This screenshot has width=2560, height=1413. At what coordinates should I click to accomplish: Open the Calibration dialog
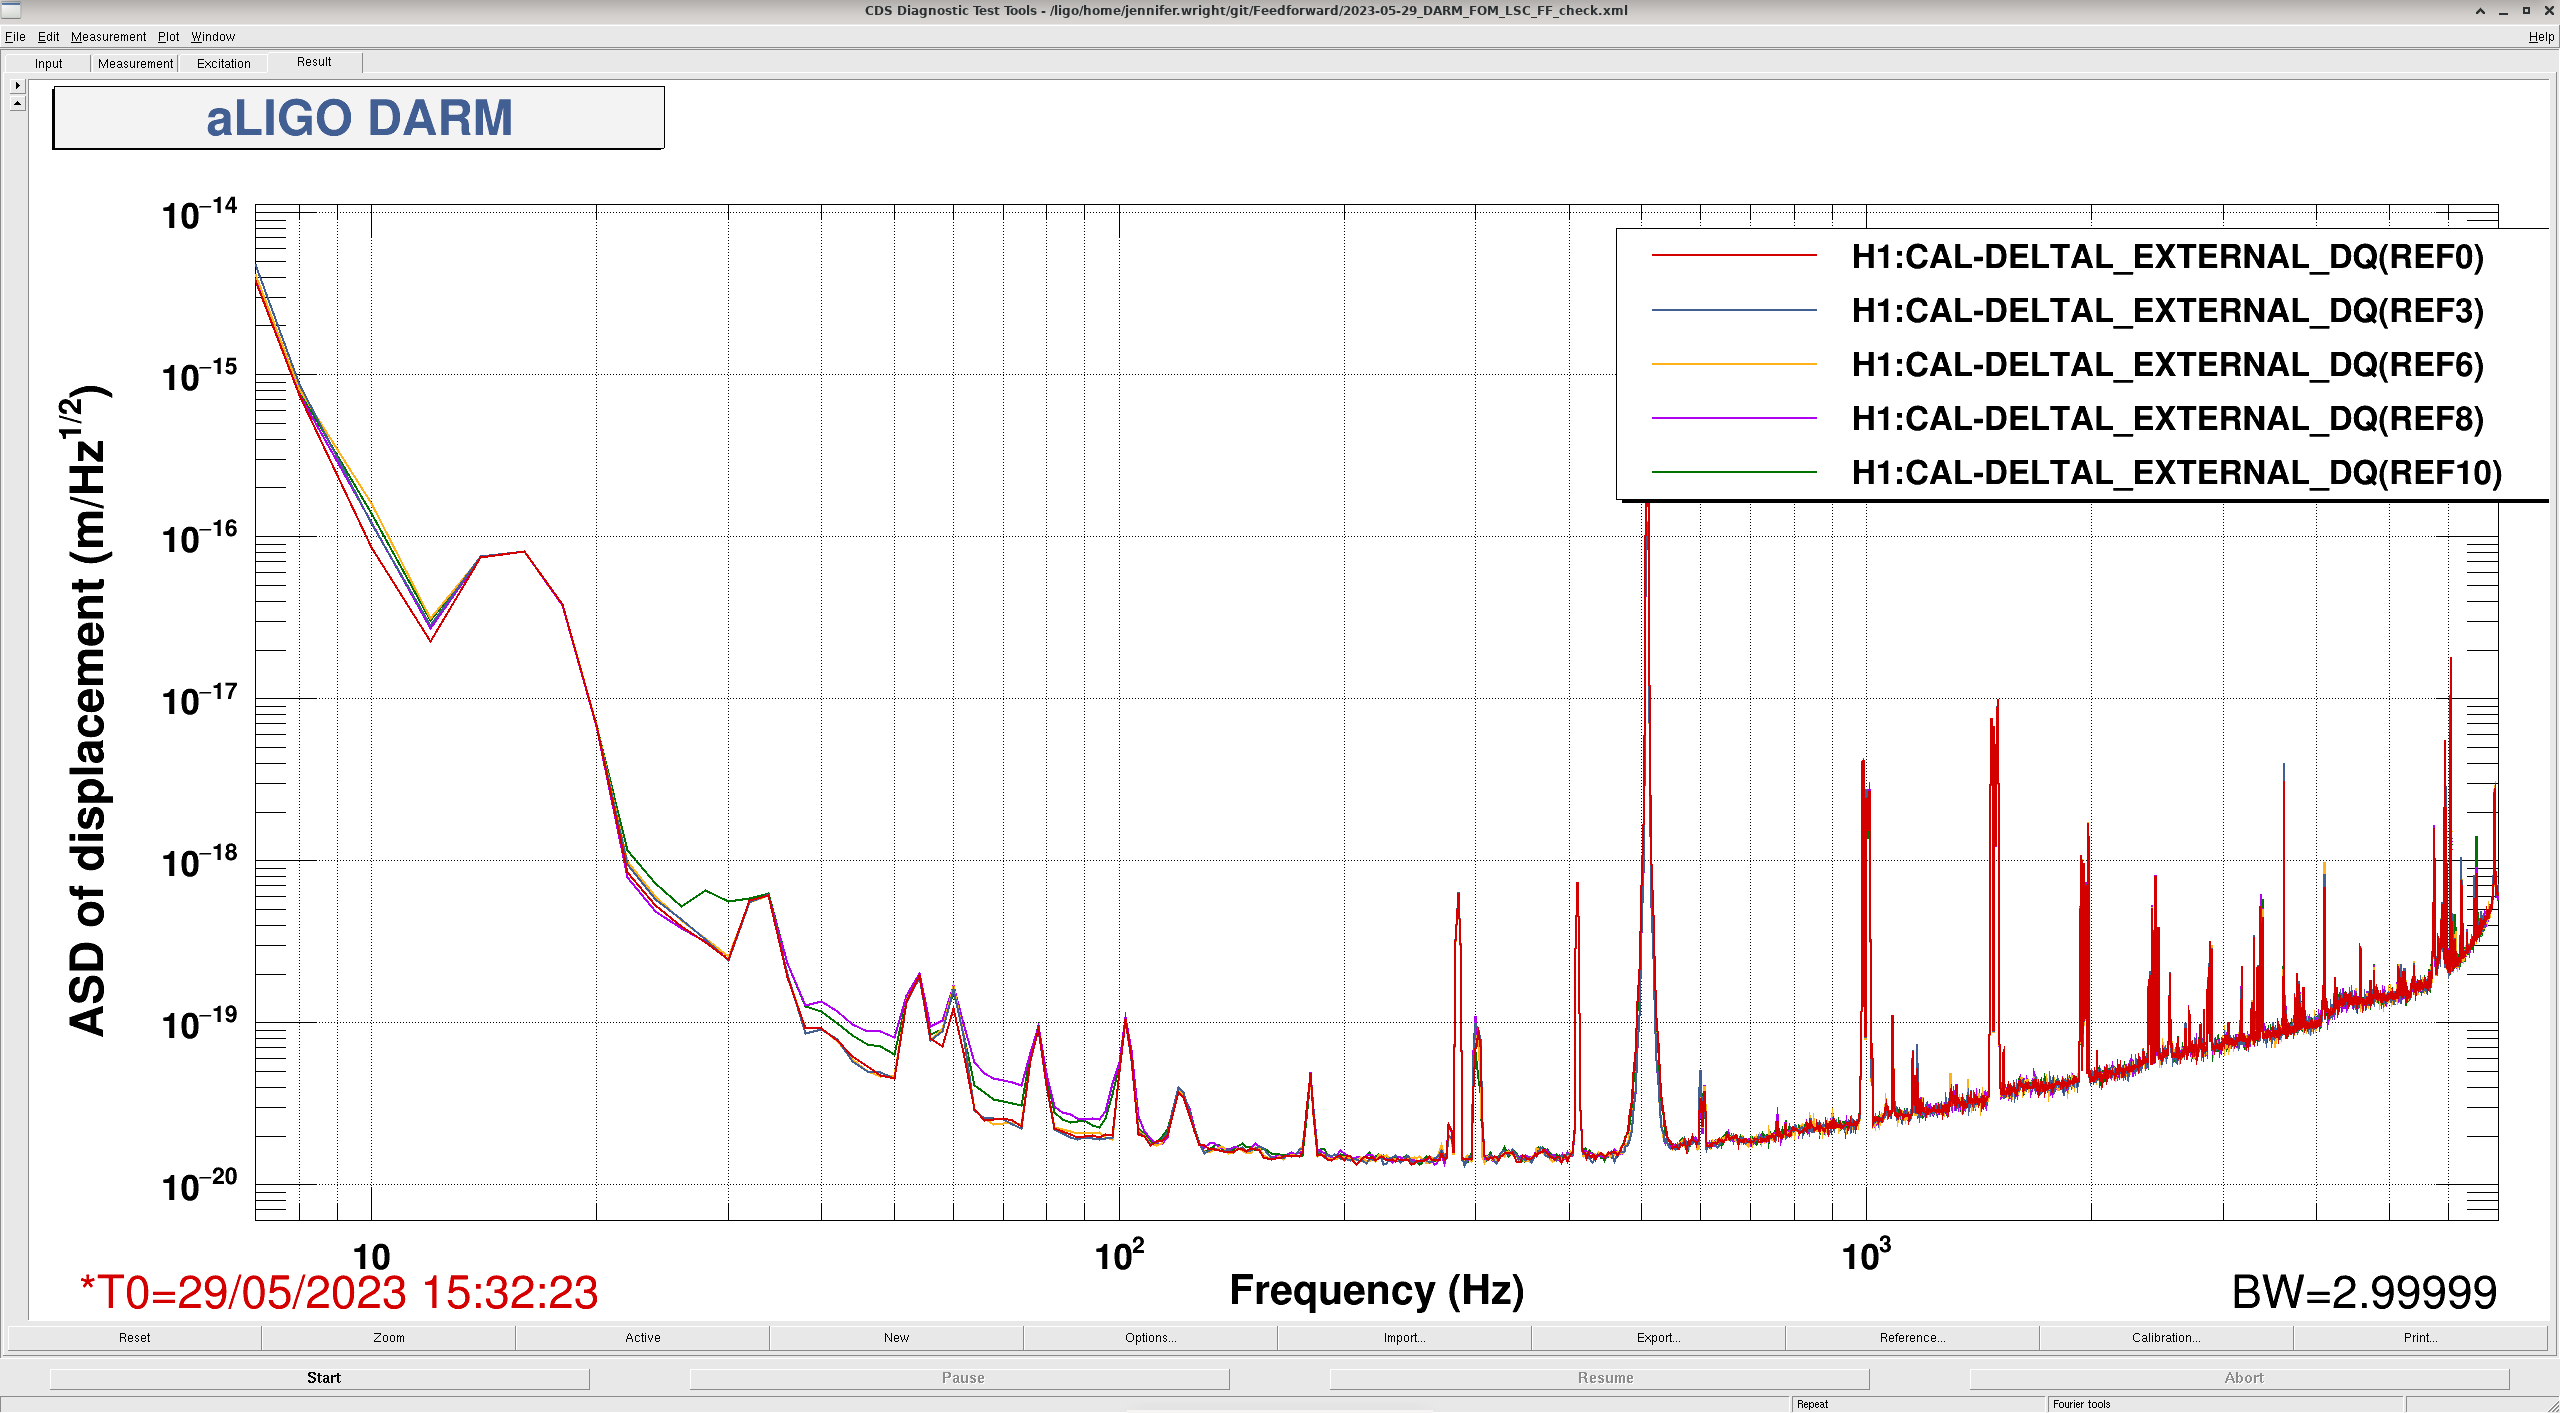(x=2166, y=1338)
